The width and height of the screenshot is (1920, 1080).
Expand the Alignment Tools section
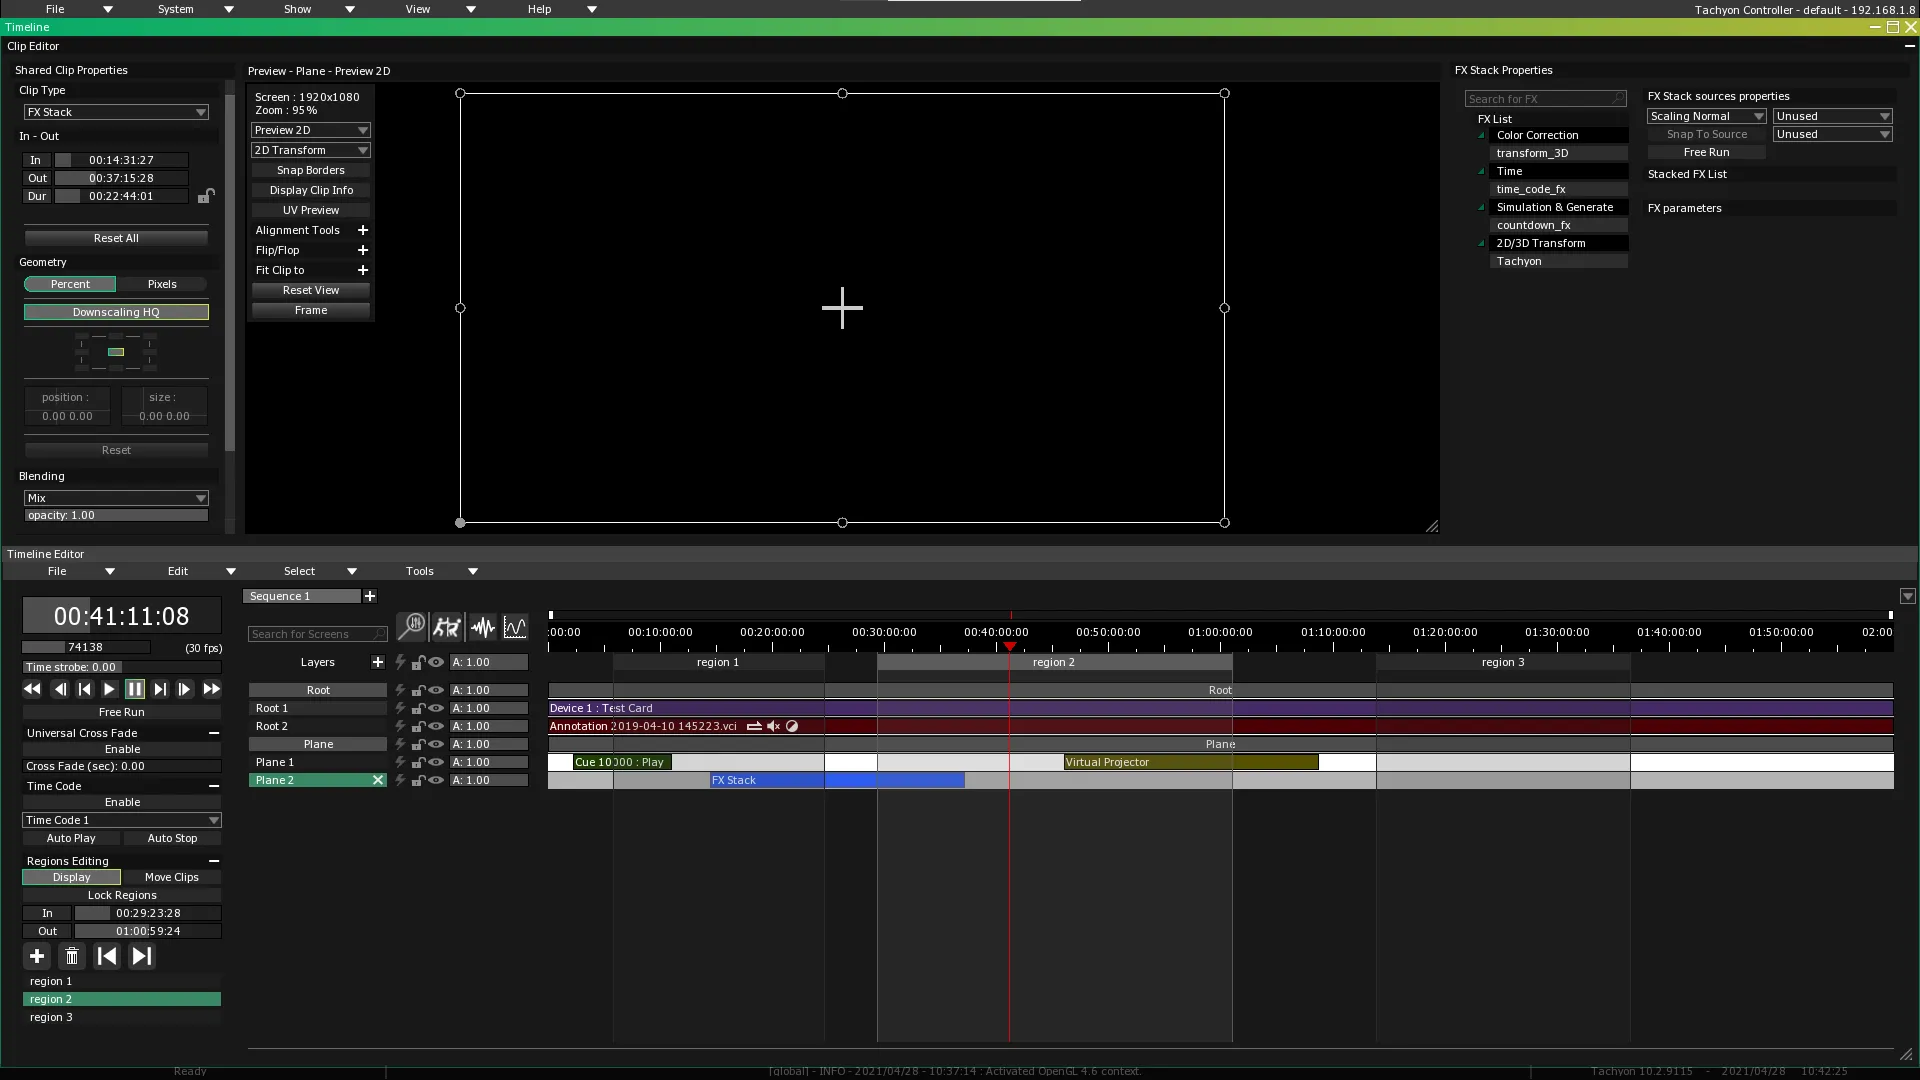(x=363, y=230)
